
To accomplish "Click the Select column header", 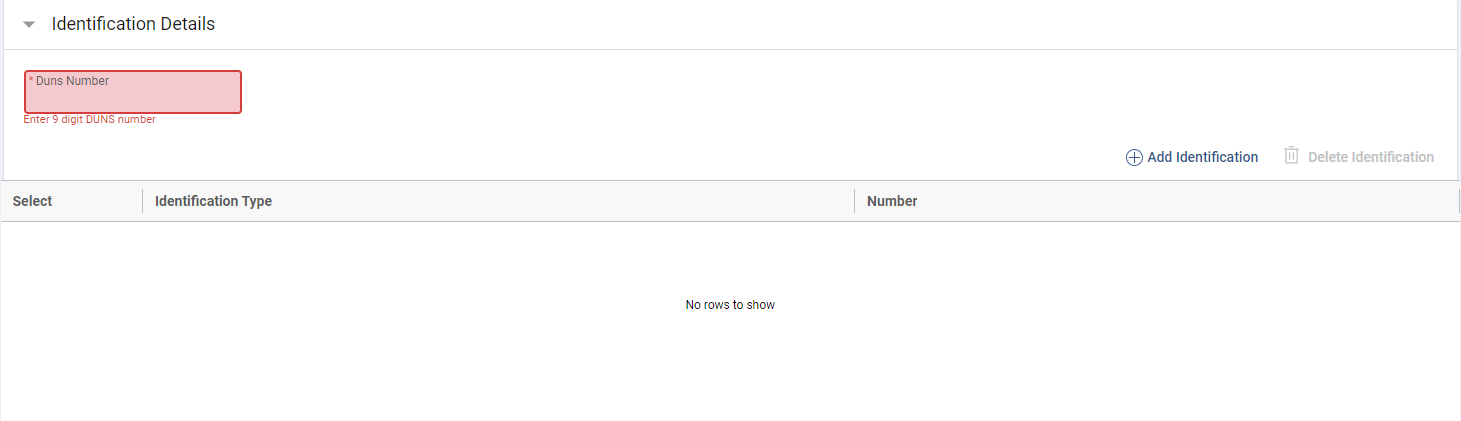I will click(33, 201).
